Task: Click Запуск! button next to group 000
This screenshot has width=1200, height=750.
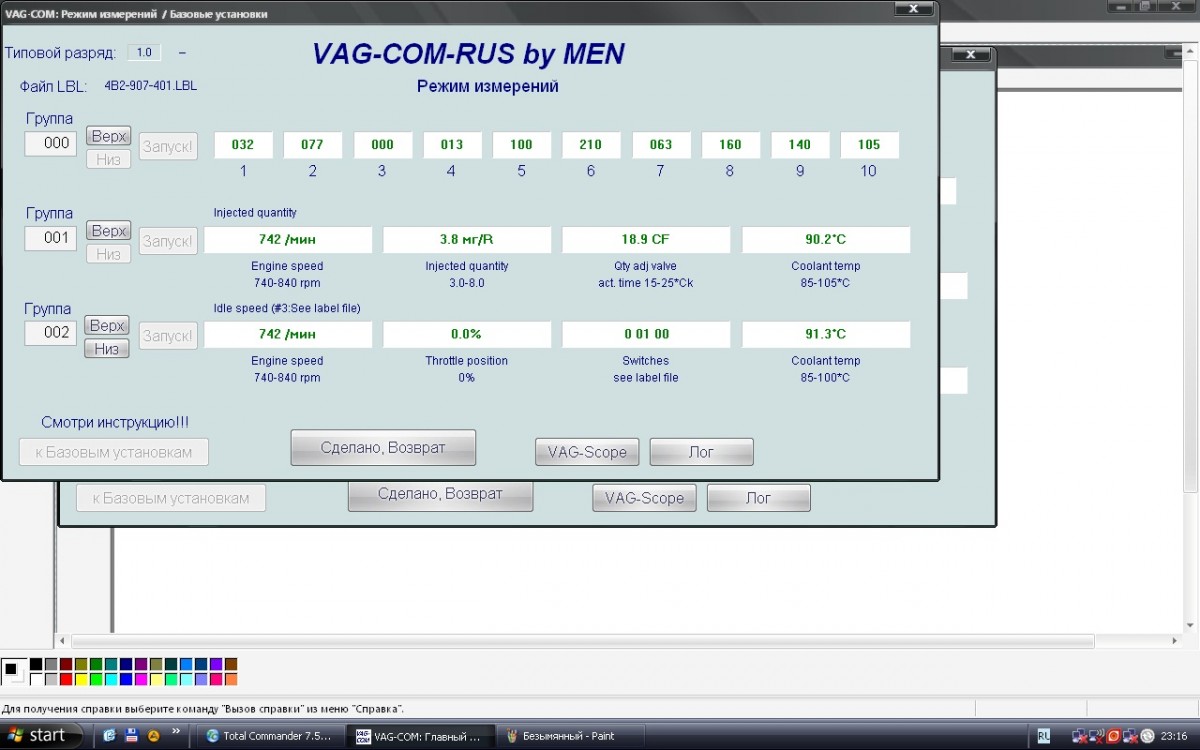Action: [x=168, y=146]
